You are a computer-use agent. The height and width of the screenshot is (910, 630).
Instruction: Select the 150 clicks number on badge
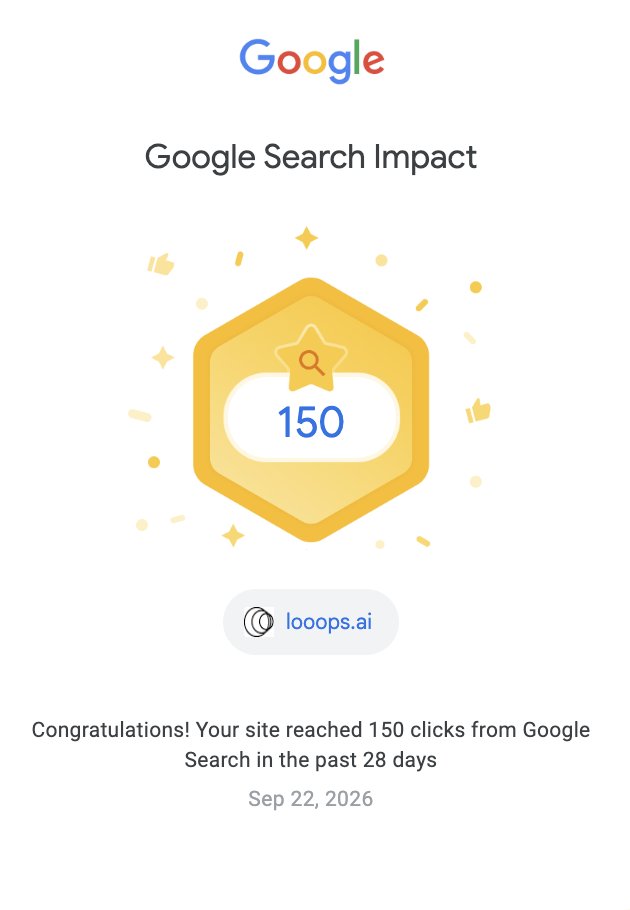(311, 422)
